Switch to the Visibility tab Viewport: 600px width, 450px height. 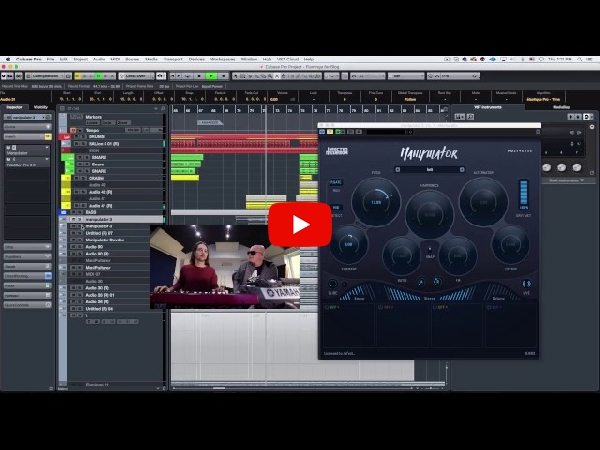(x=41, y=107)
